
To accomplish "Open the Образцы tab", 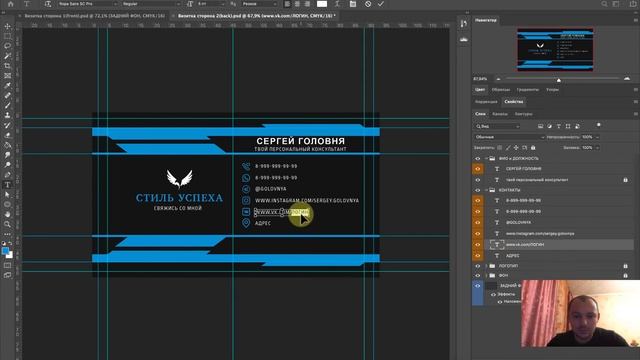I will (x=500, y=90).
